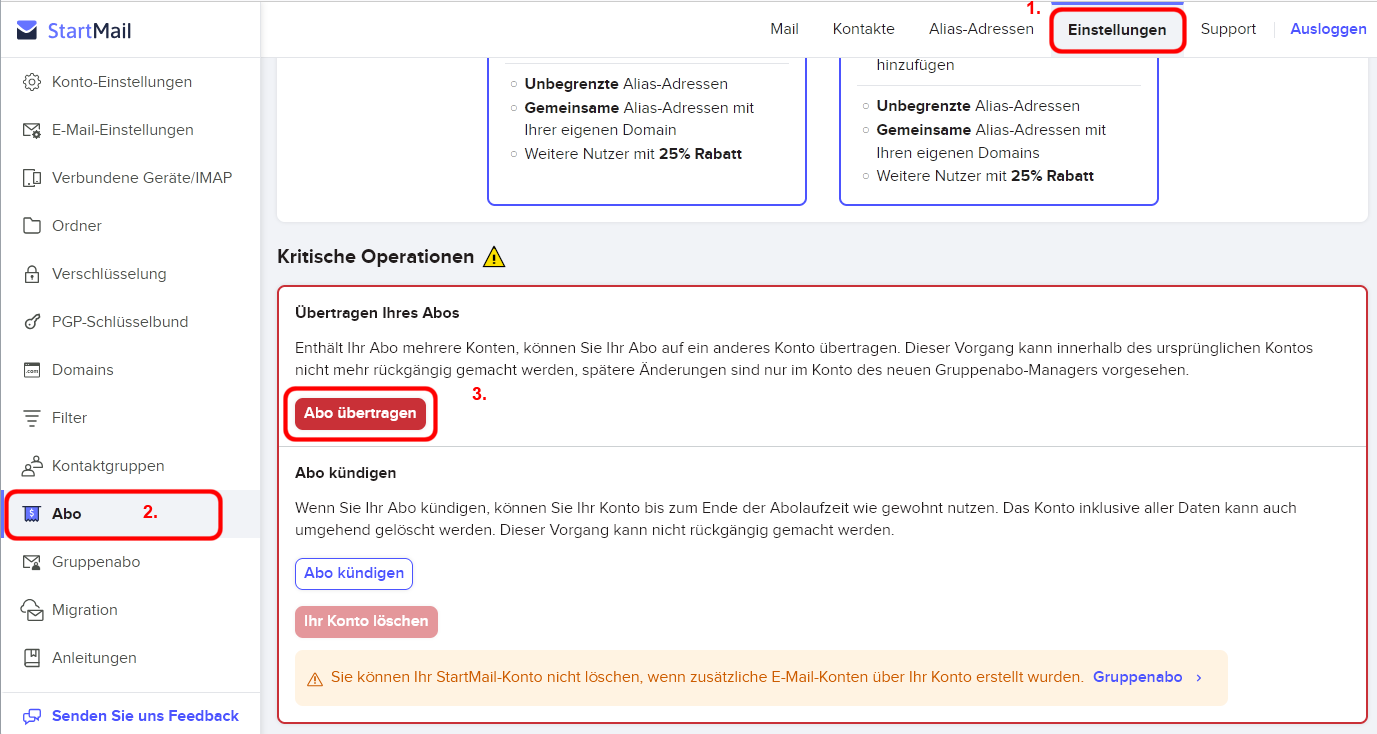Click the Abo receipt icon
Image resolution: width=1377 pixels, height=734 pixels.
[x=32, y=514]
